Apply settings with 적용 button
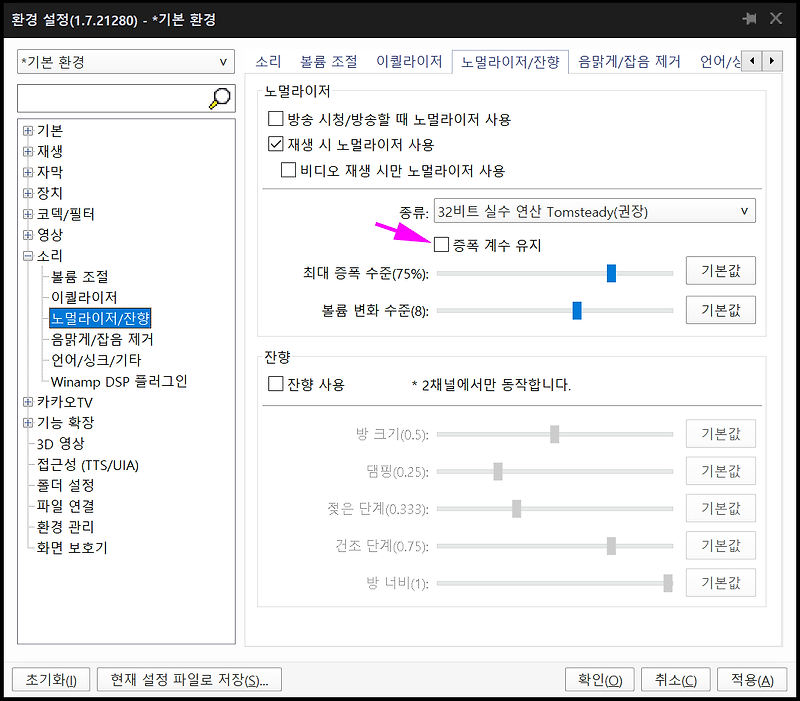800x701 pixels. click(x=752, y=680)
